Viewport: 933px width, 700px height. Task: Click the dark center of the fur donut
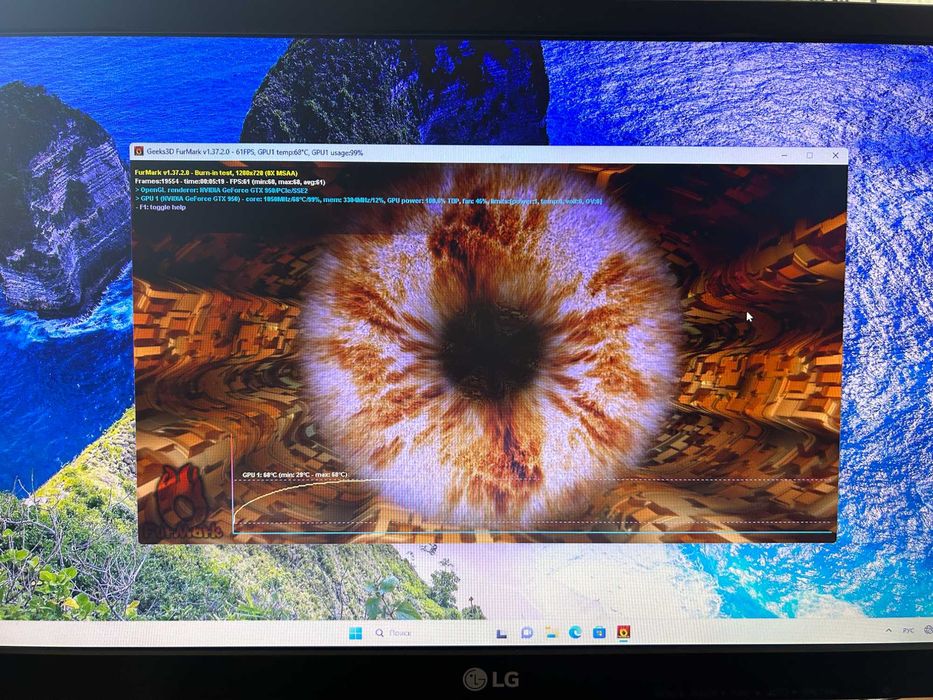pos(491,351)
